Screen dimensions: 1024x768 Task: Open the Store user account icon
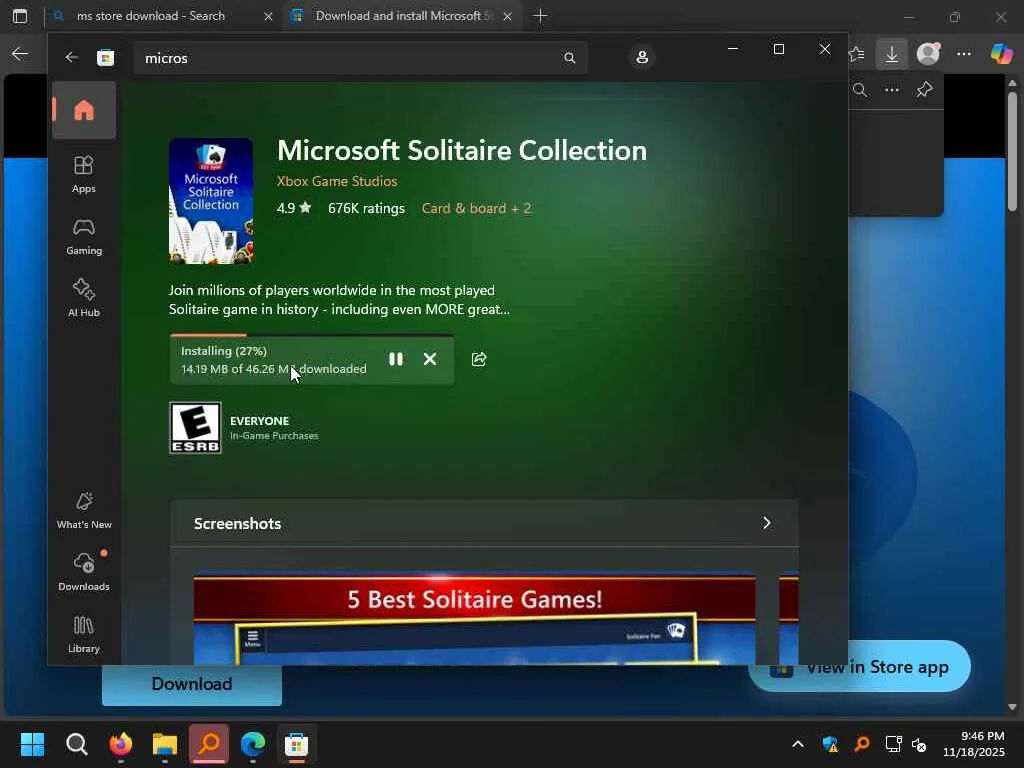tap(642, 57)
